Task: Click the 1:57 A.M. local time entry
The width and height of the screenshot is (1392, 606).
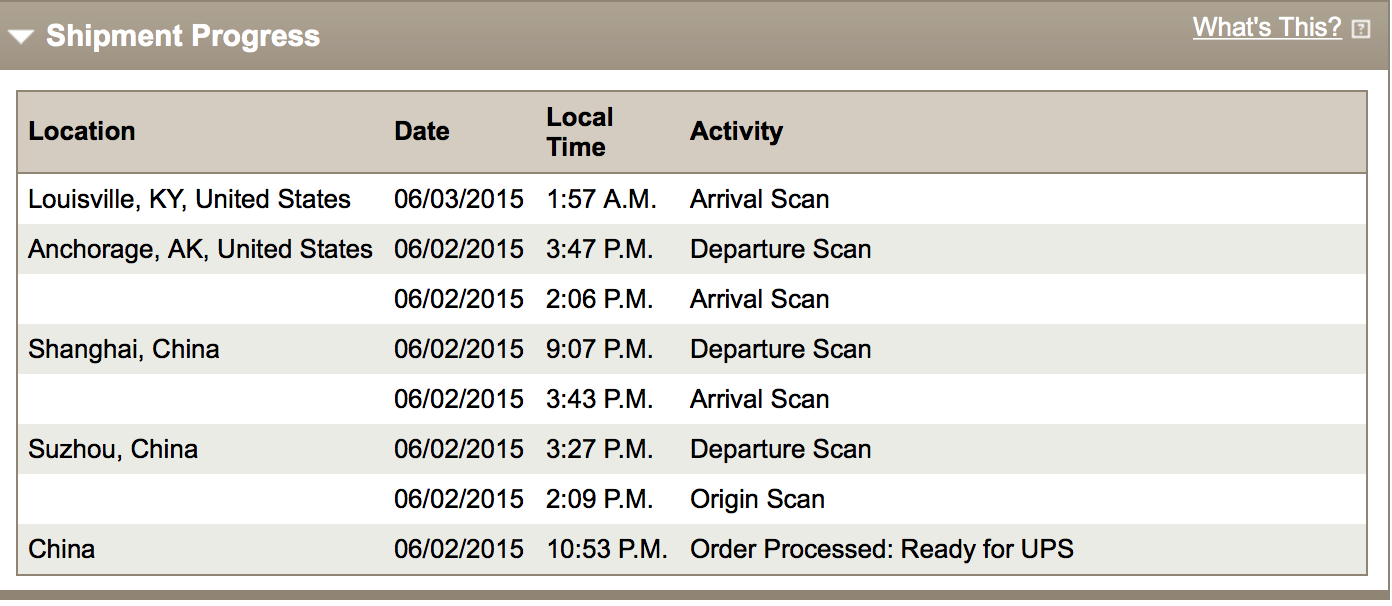Action: pyautogui.click(x=601, y=200)
